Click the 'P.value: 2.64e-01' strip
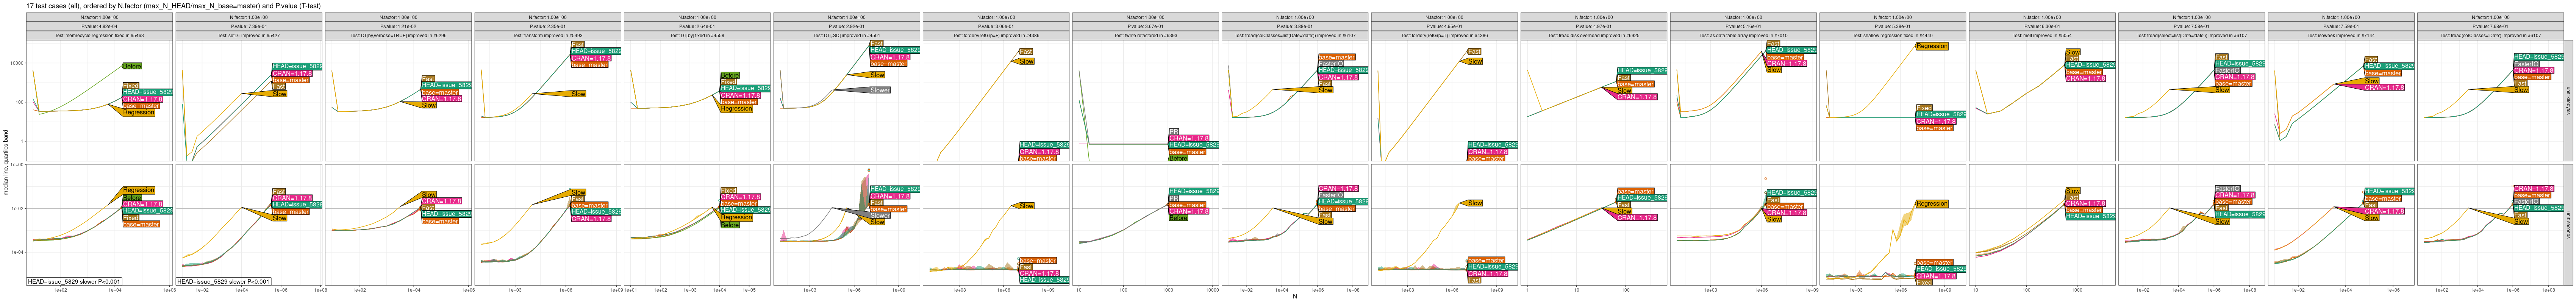 [697, 26]
